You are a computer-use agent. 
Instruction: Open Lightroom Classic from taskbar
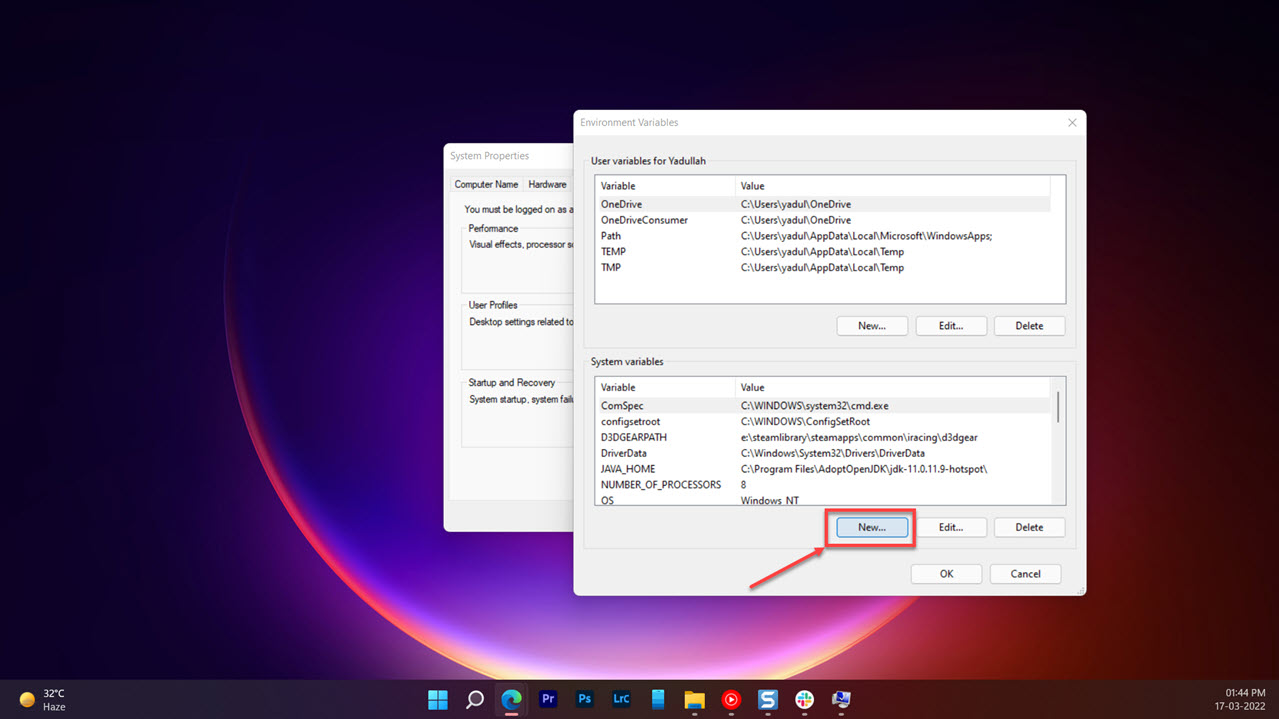[621, 699]
